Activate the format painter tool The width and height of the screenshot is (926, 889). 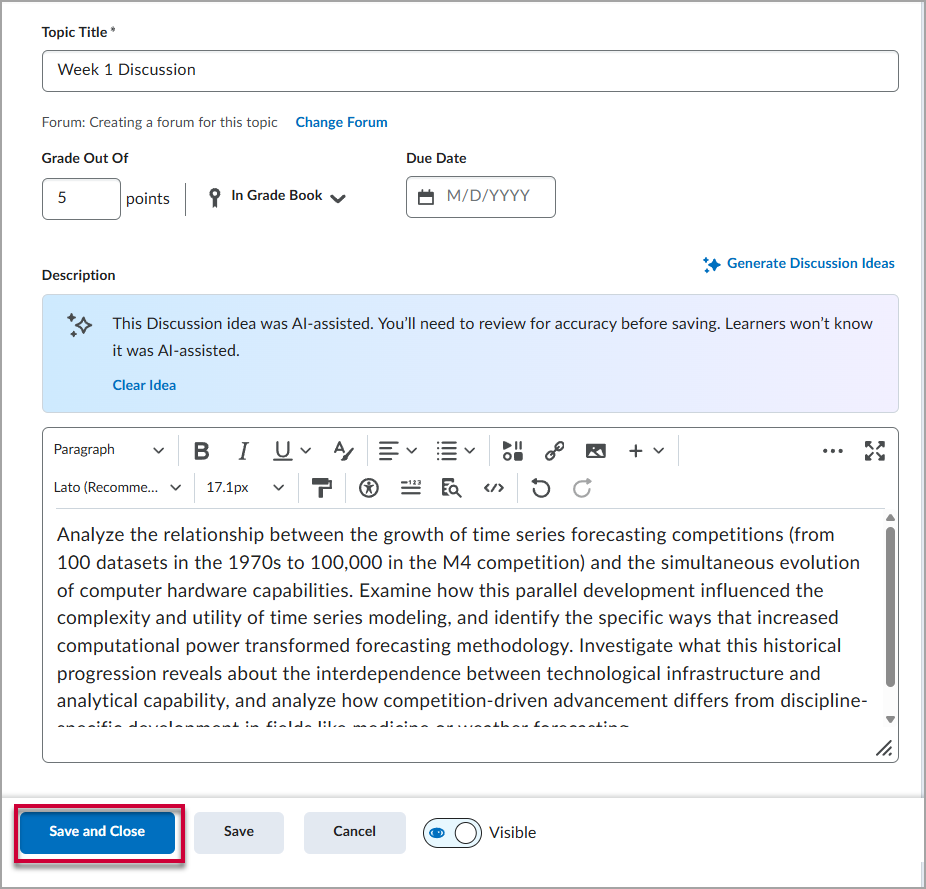(322, 488)
